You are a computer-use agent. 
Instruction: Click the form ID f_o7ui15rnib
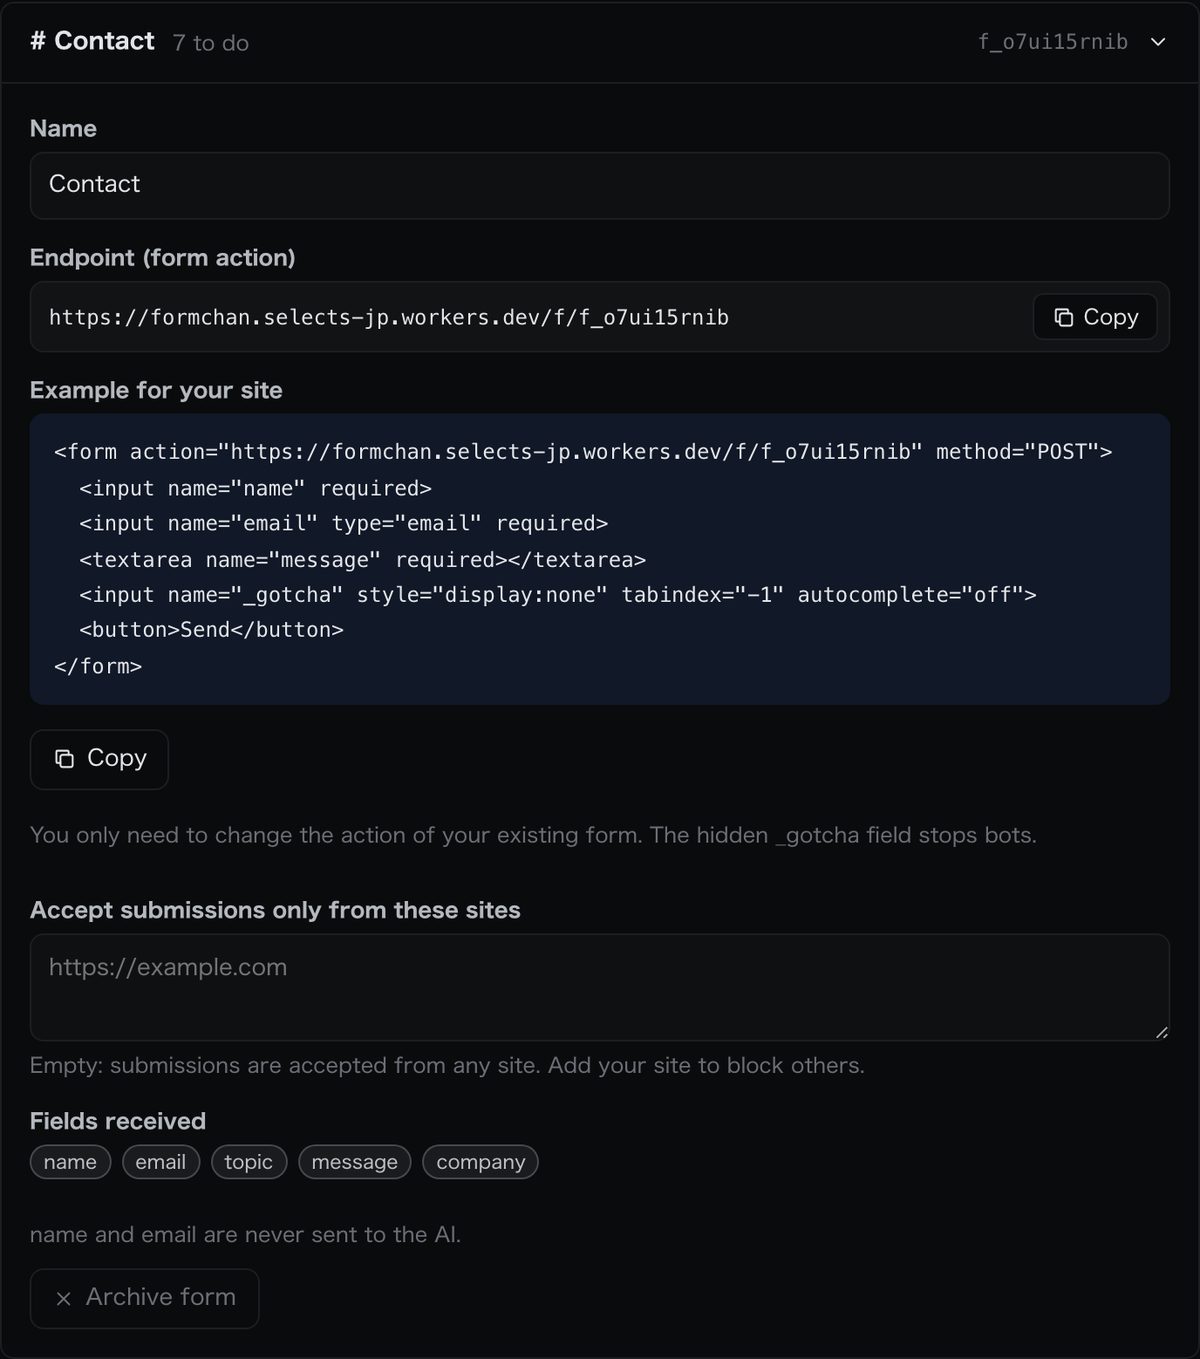[1053, 42]
